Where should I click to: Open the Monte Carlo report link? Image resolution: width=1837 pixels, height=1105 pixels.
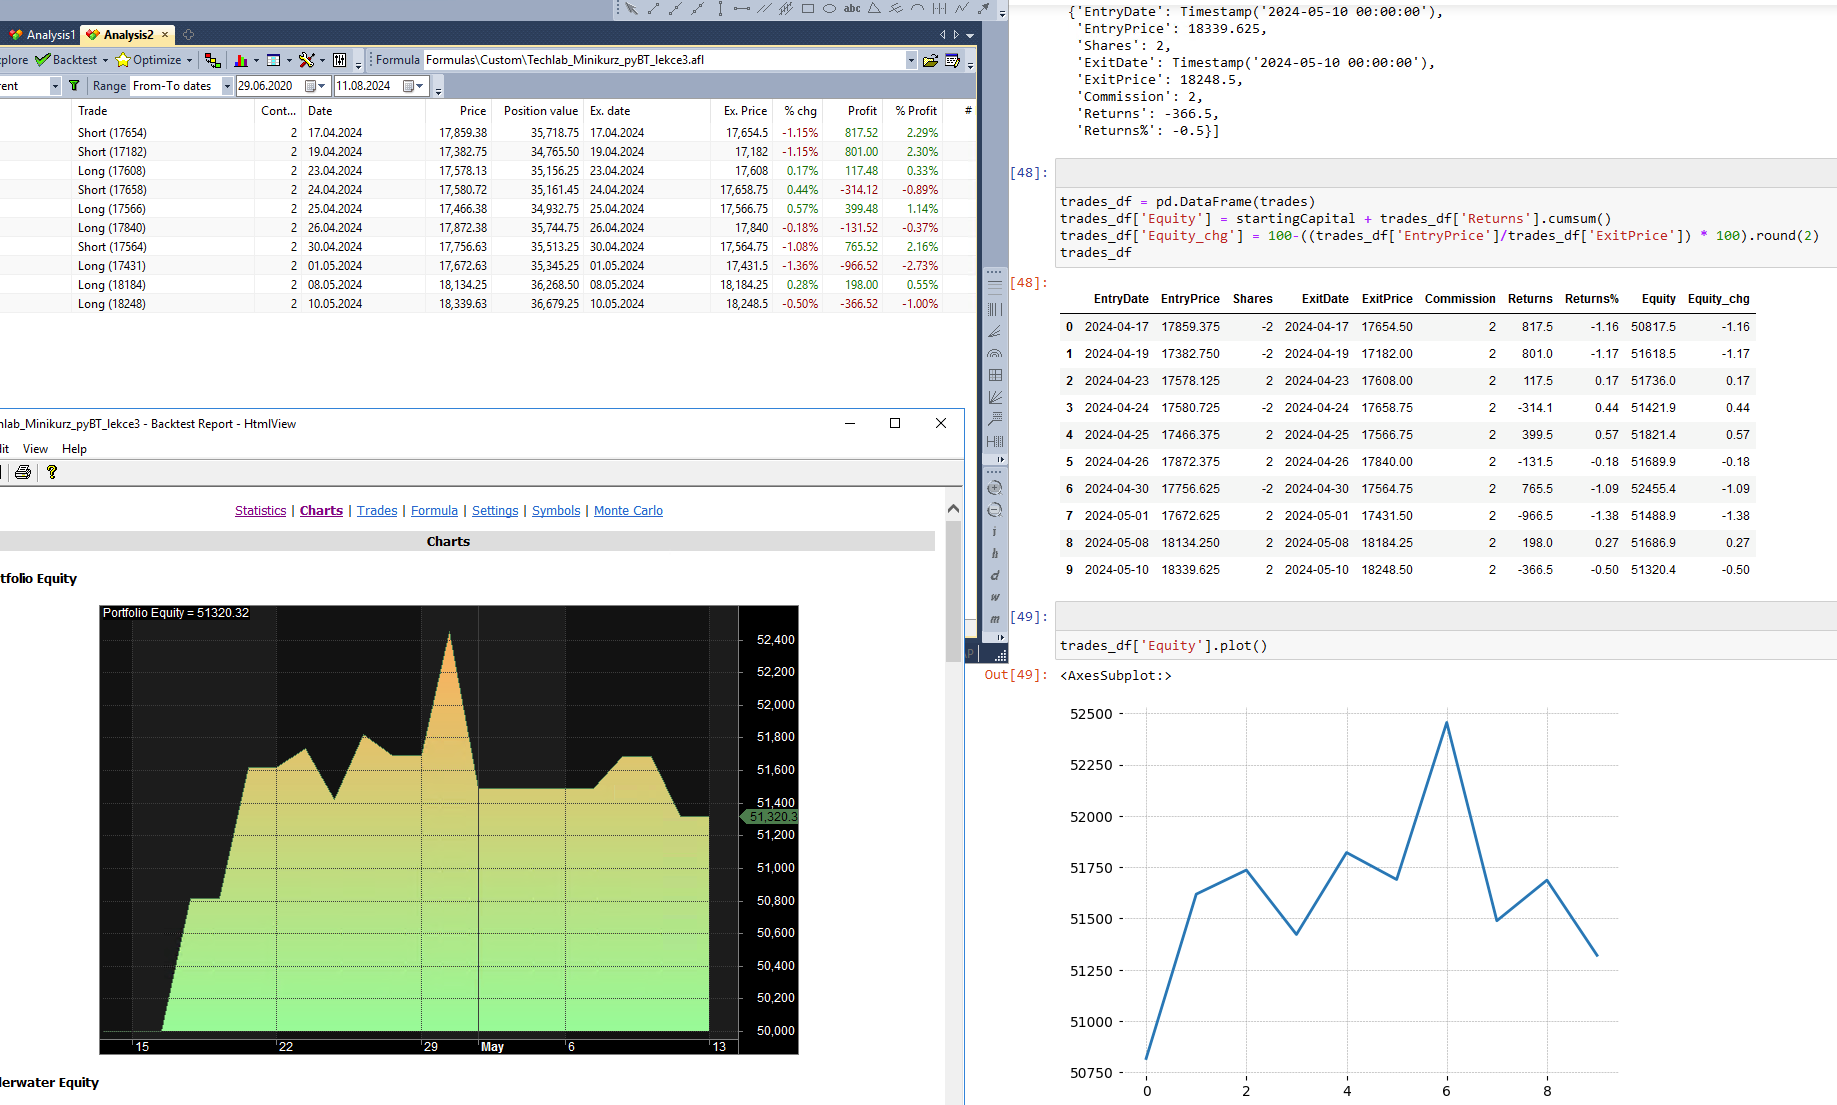628,511
